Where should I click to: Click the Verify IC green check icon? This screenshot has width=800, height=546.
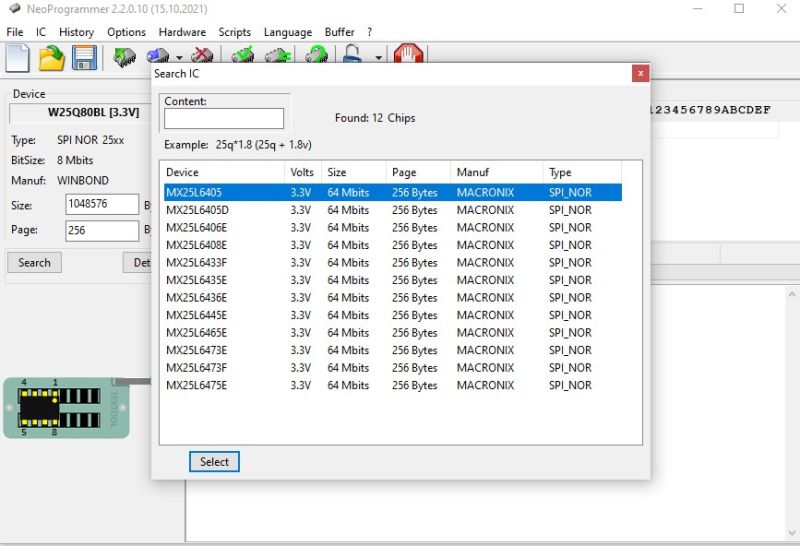point(242,55)
